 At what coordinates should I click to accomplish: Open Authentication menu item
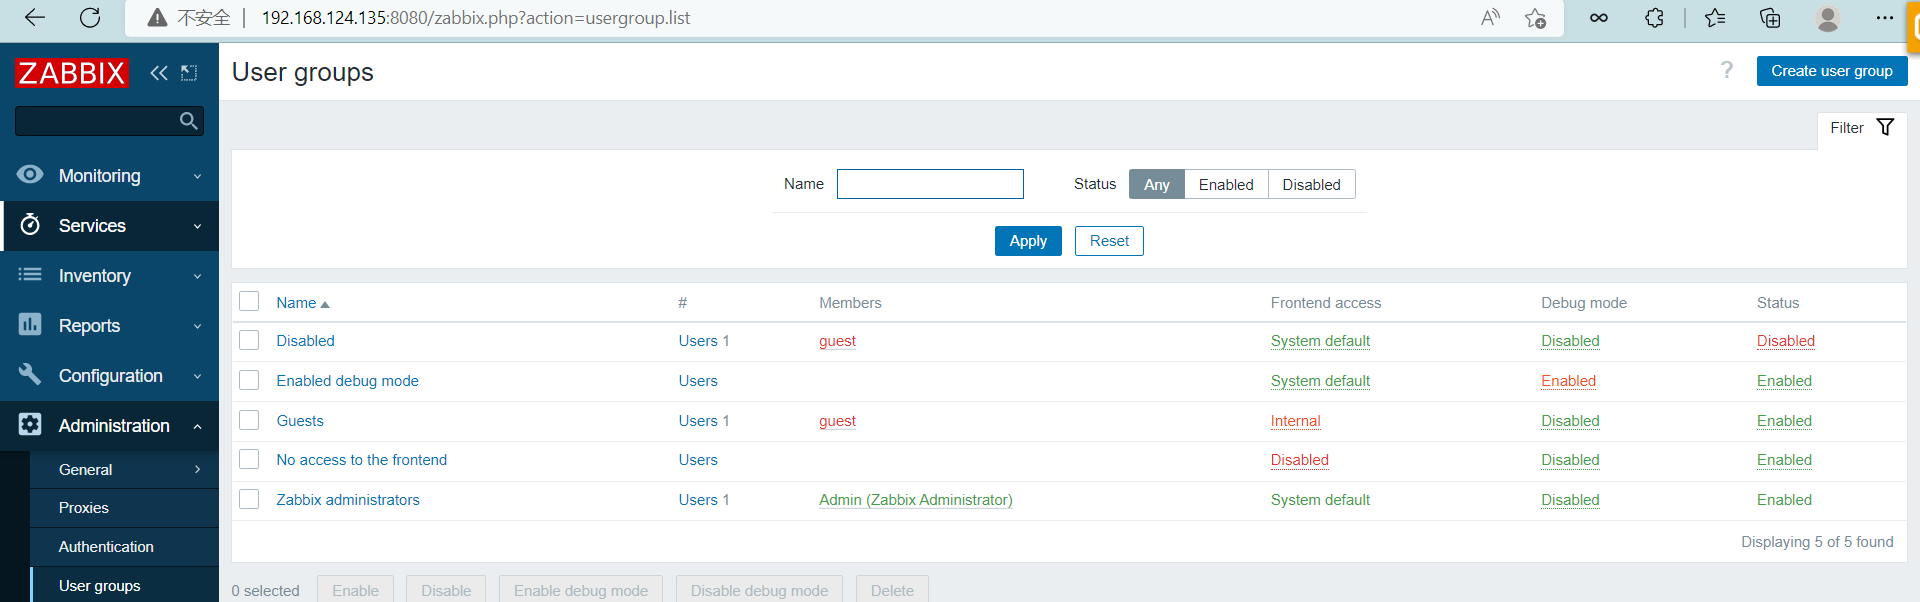point(106,547)
